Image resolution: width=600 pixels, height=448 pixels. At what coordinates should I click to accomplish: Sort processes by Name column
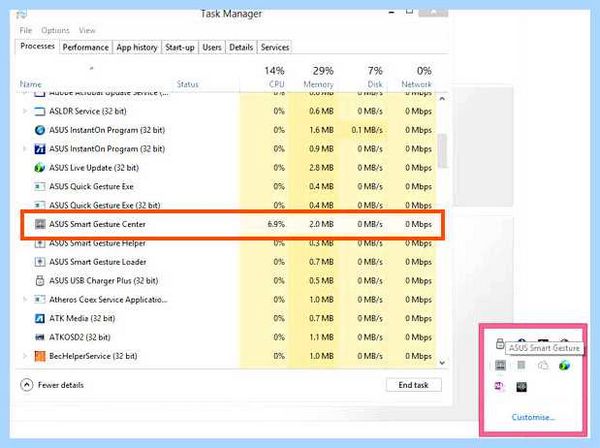31,84
